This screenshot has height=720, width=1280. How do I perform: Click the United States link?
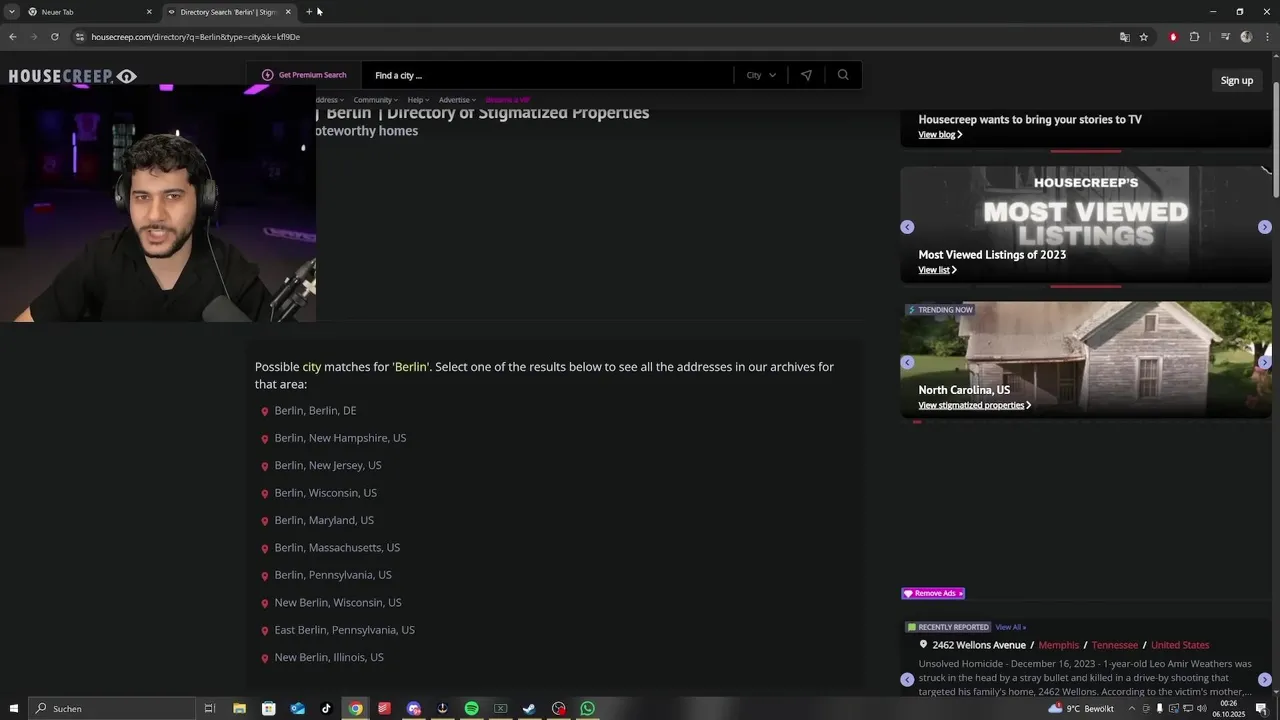point(1180,645)
